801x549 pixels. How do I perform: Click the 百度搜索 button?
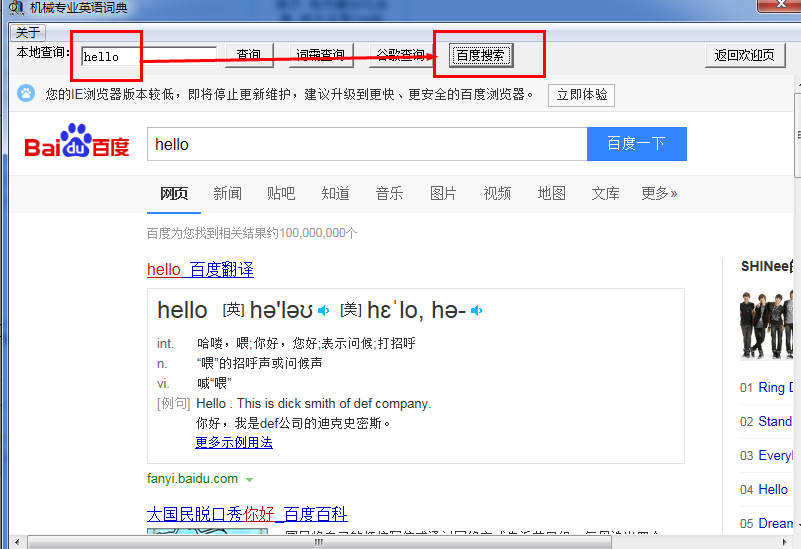(x=480, y=55)
